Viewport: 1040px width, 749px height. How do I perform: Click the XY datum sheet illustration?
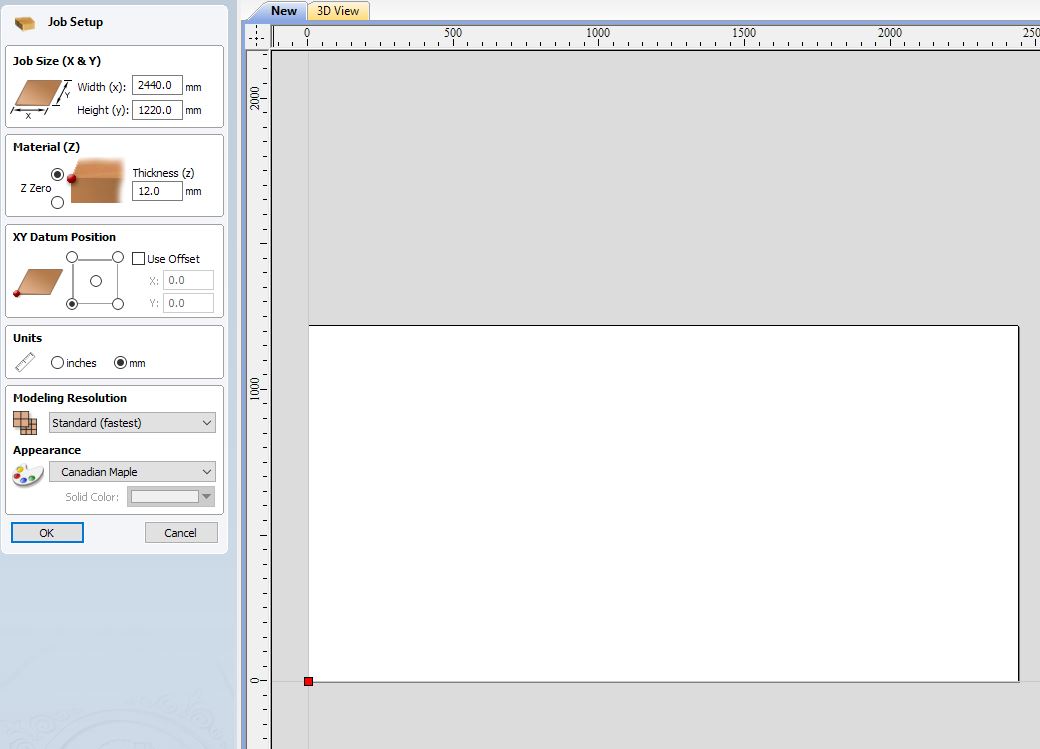point(38,283)
